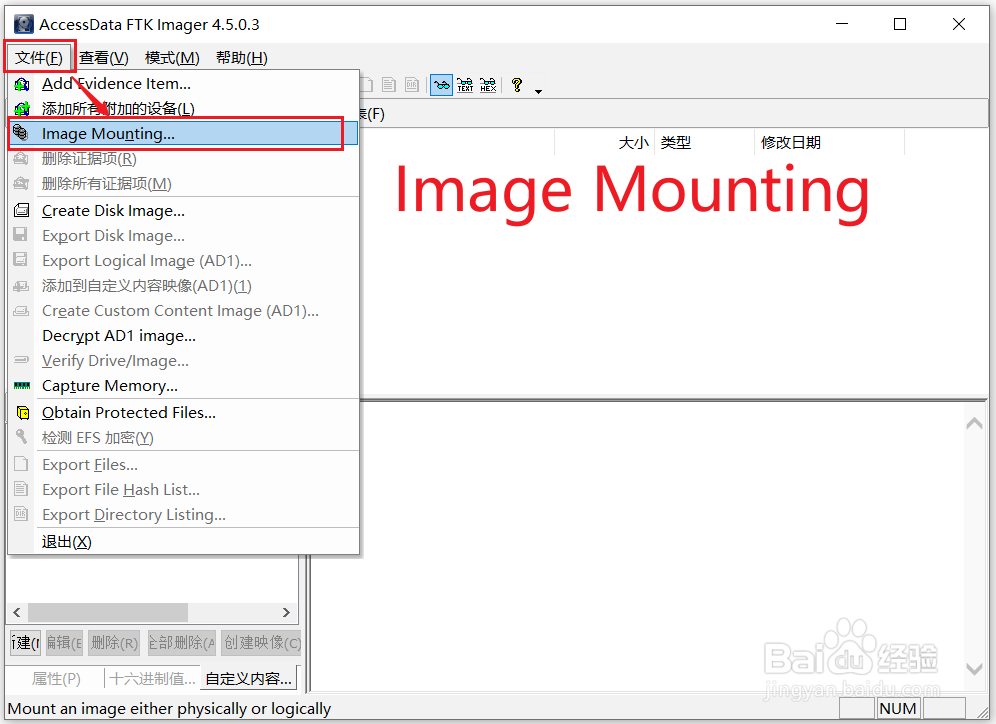Click the Export Logical Image icon
996x724 pixels.
[21, 260]
